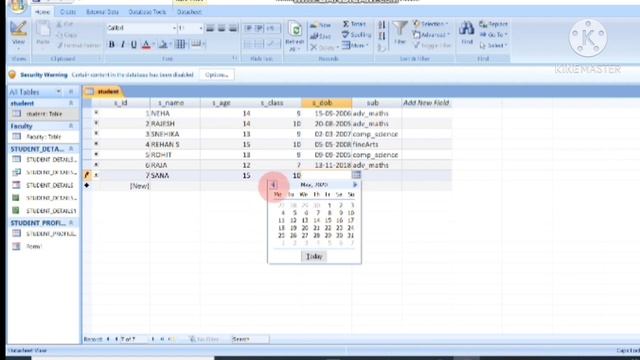Select the SANA row selector with pencil

(87, 175)
